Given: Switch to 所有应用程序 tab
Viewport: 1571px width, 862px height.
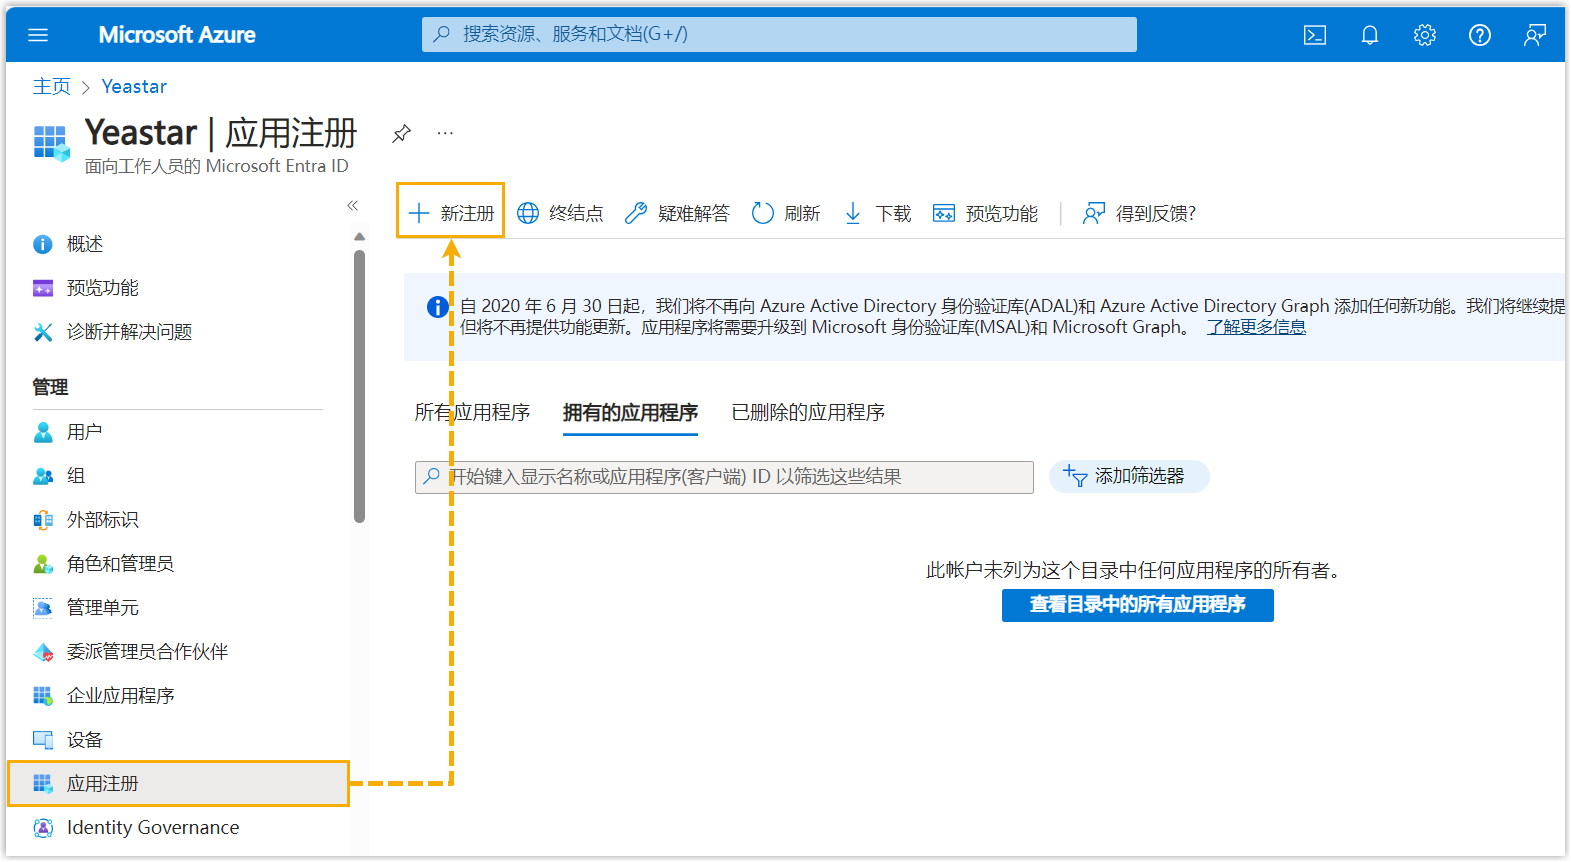Looking at the screenshot, I should 472,412.
